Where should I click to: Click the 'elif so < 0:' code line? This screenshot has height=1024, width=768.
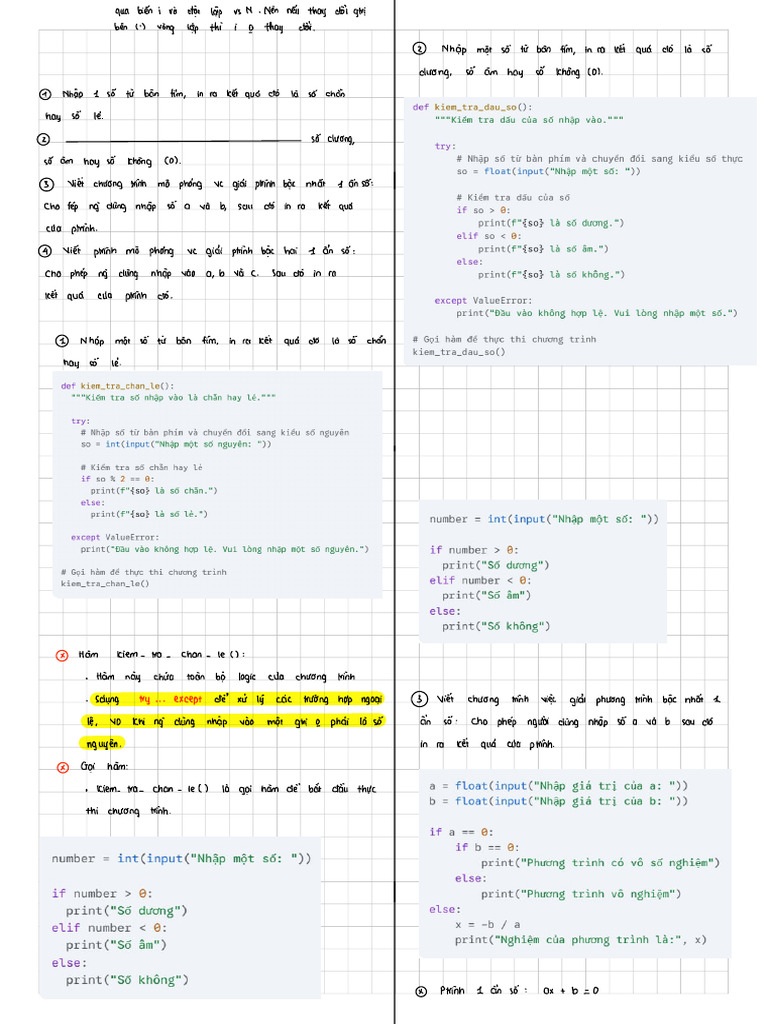point(488,236)
